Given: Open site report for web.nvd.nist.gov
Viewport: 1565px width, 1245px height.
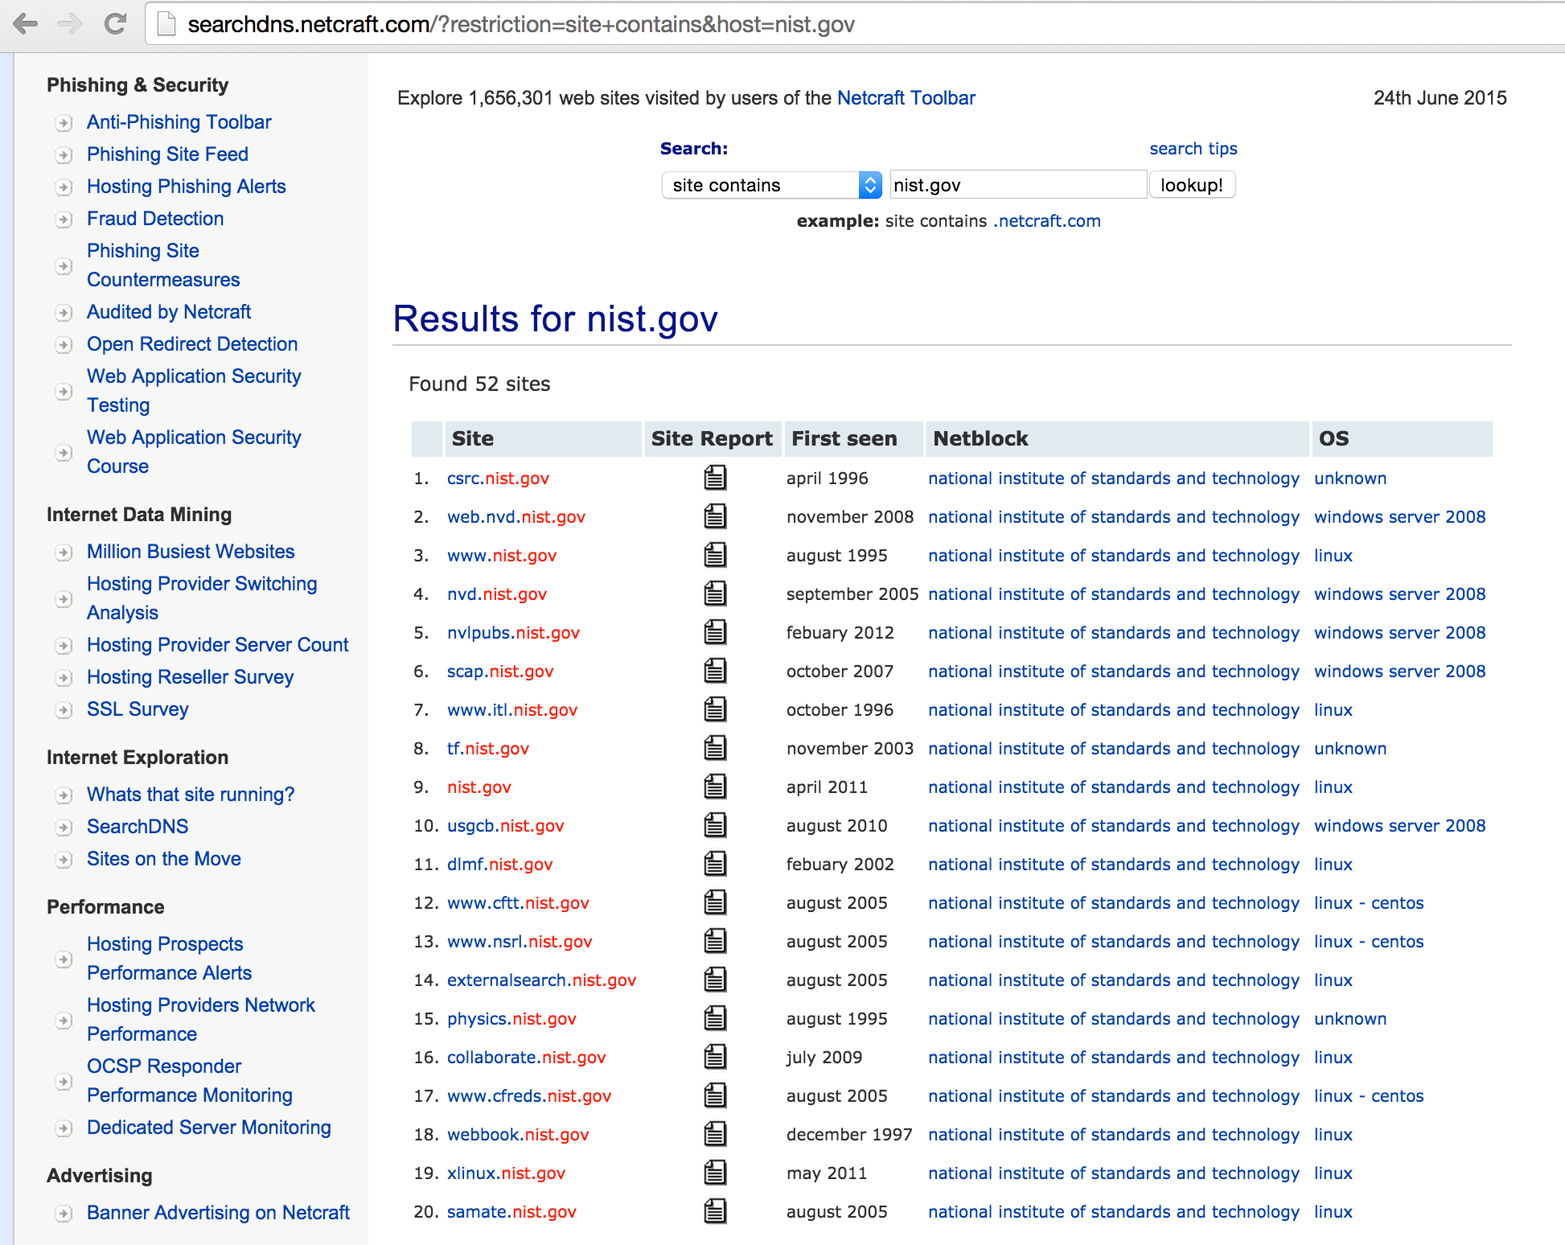Looking at the screenshot, I should click(714, 516).
